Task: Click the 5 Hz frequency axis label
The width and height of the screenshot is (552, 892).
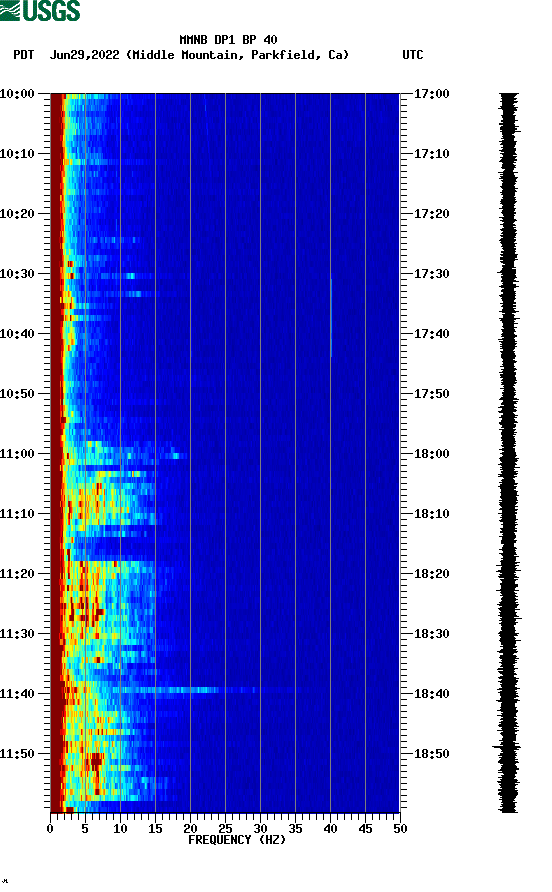Action: 85,828
